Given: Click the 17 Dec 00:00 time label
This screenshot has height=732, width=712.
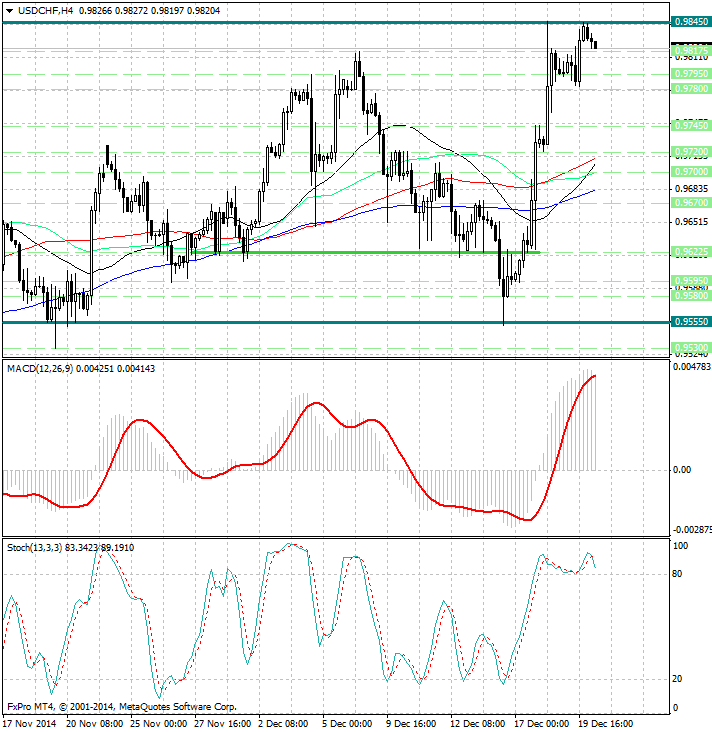Looking at the screenshot, I should (542, 724).
